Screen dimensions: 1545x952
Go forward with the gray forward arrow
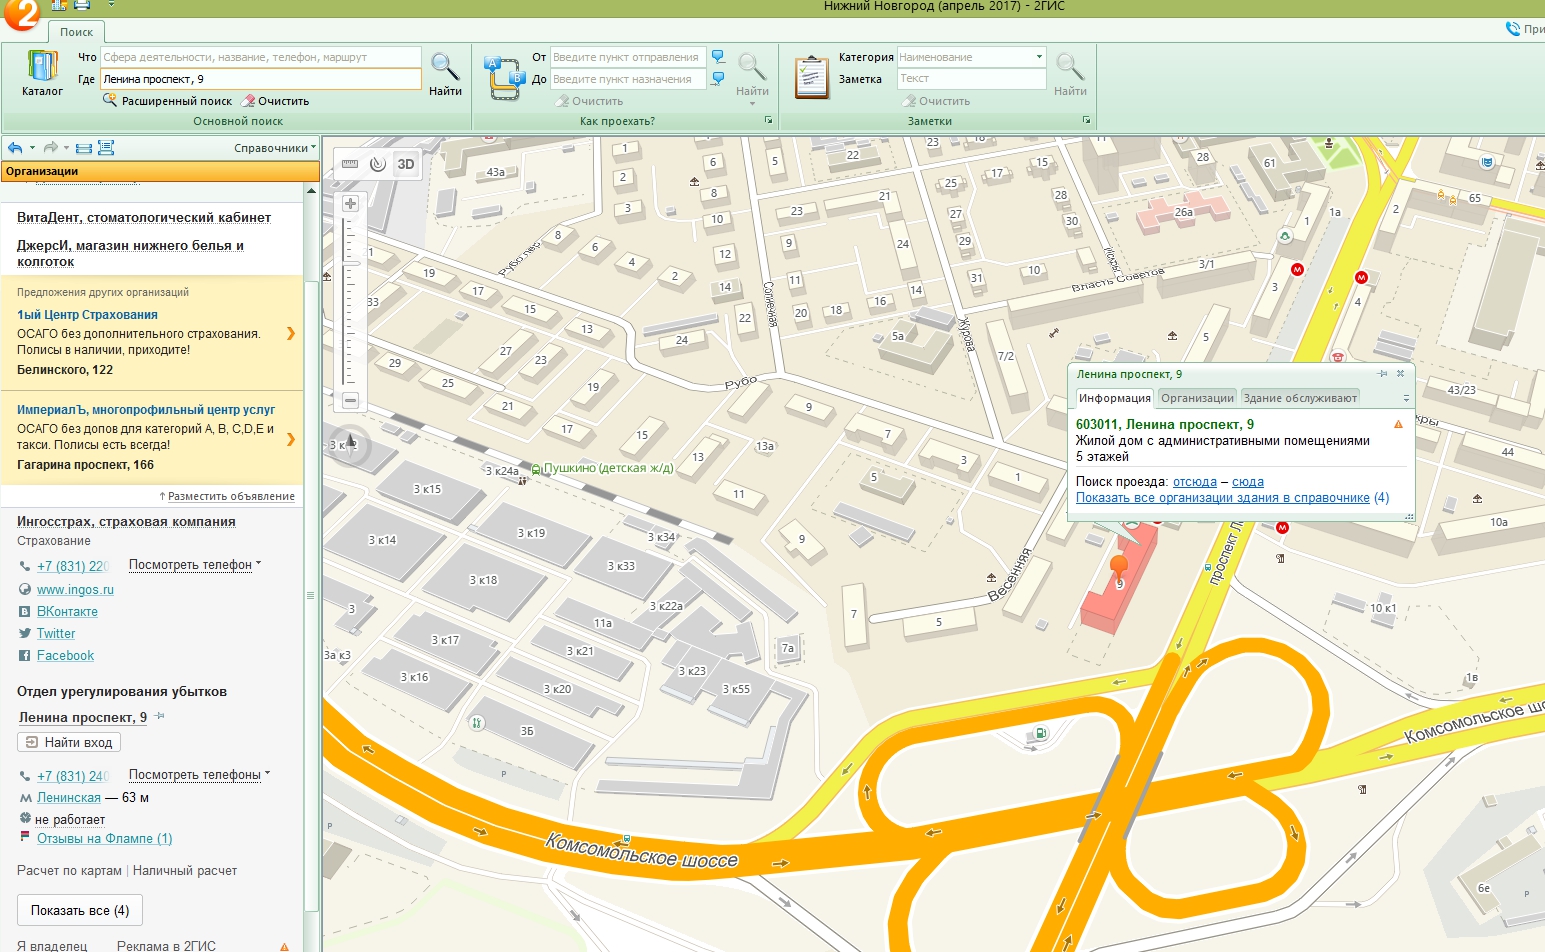[51, 148]
